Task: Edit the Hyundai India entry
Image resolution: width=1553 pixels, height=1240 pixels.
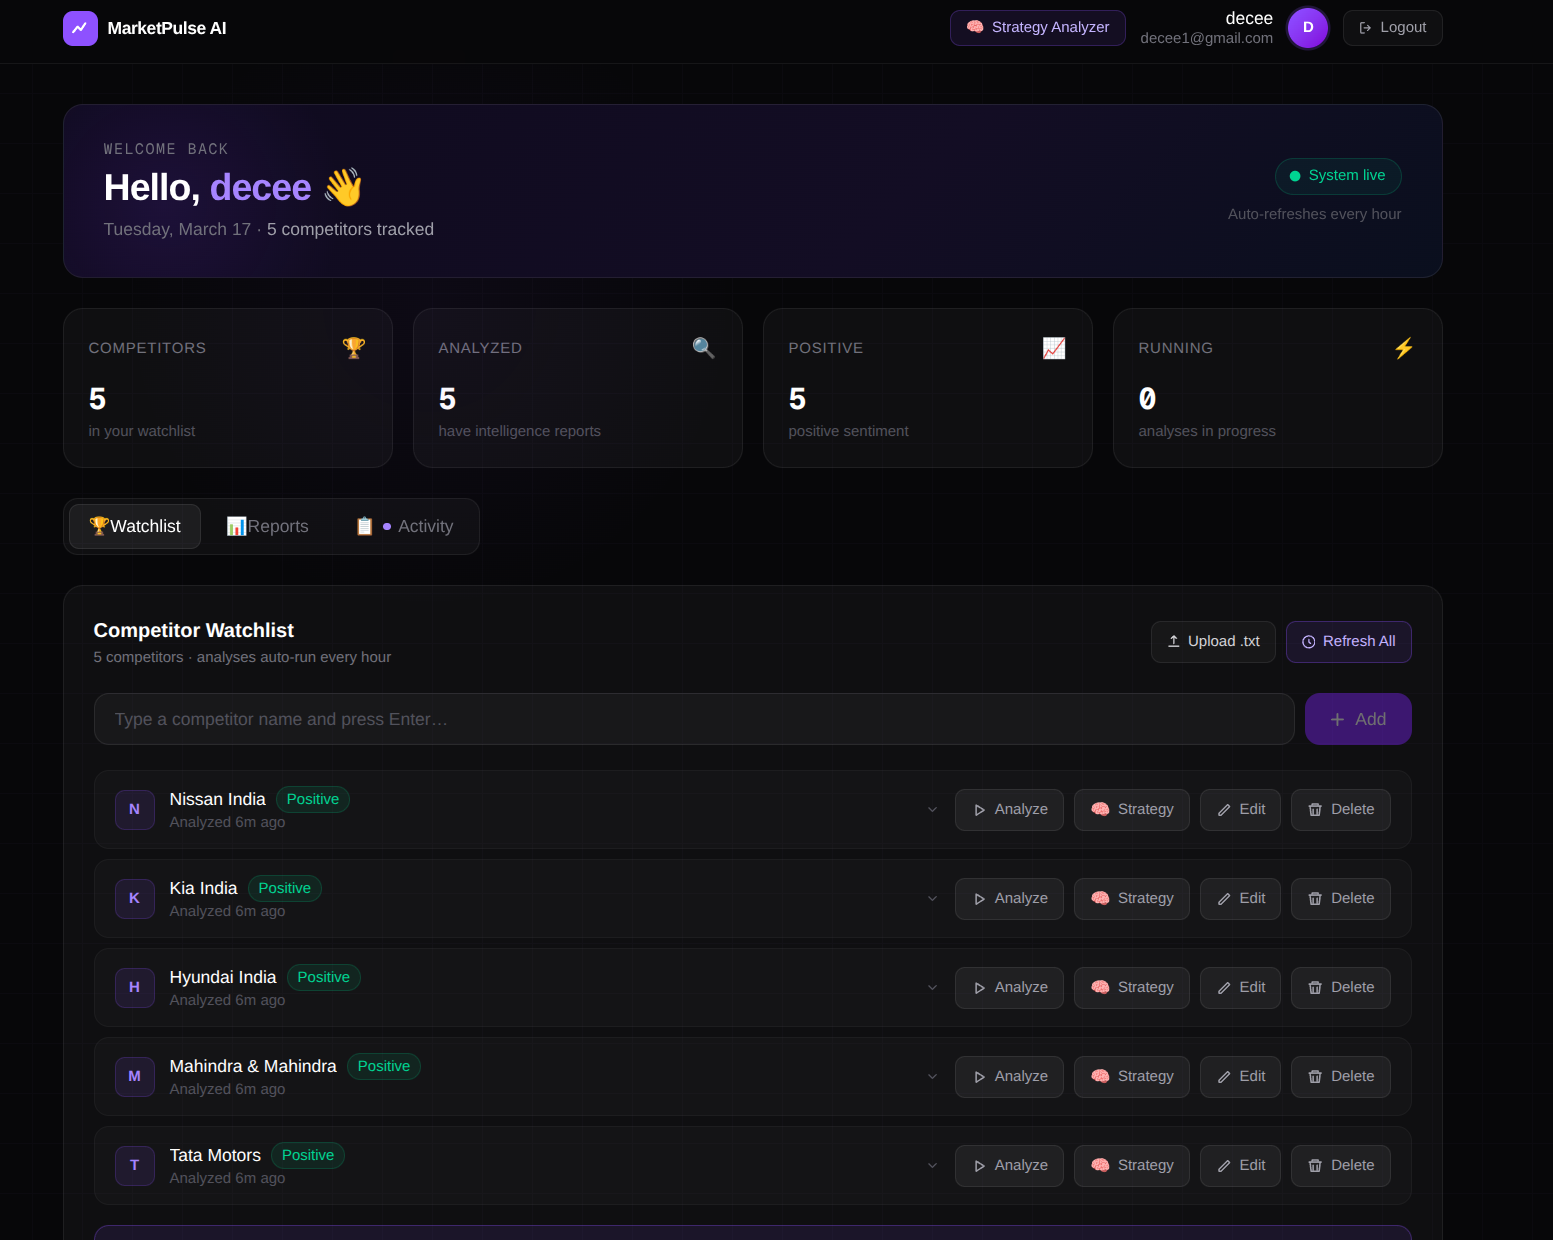Action: [1240, 988]
